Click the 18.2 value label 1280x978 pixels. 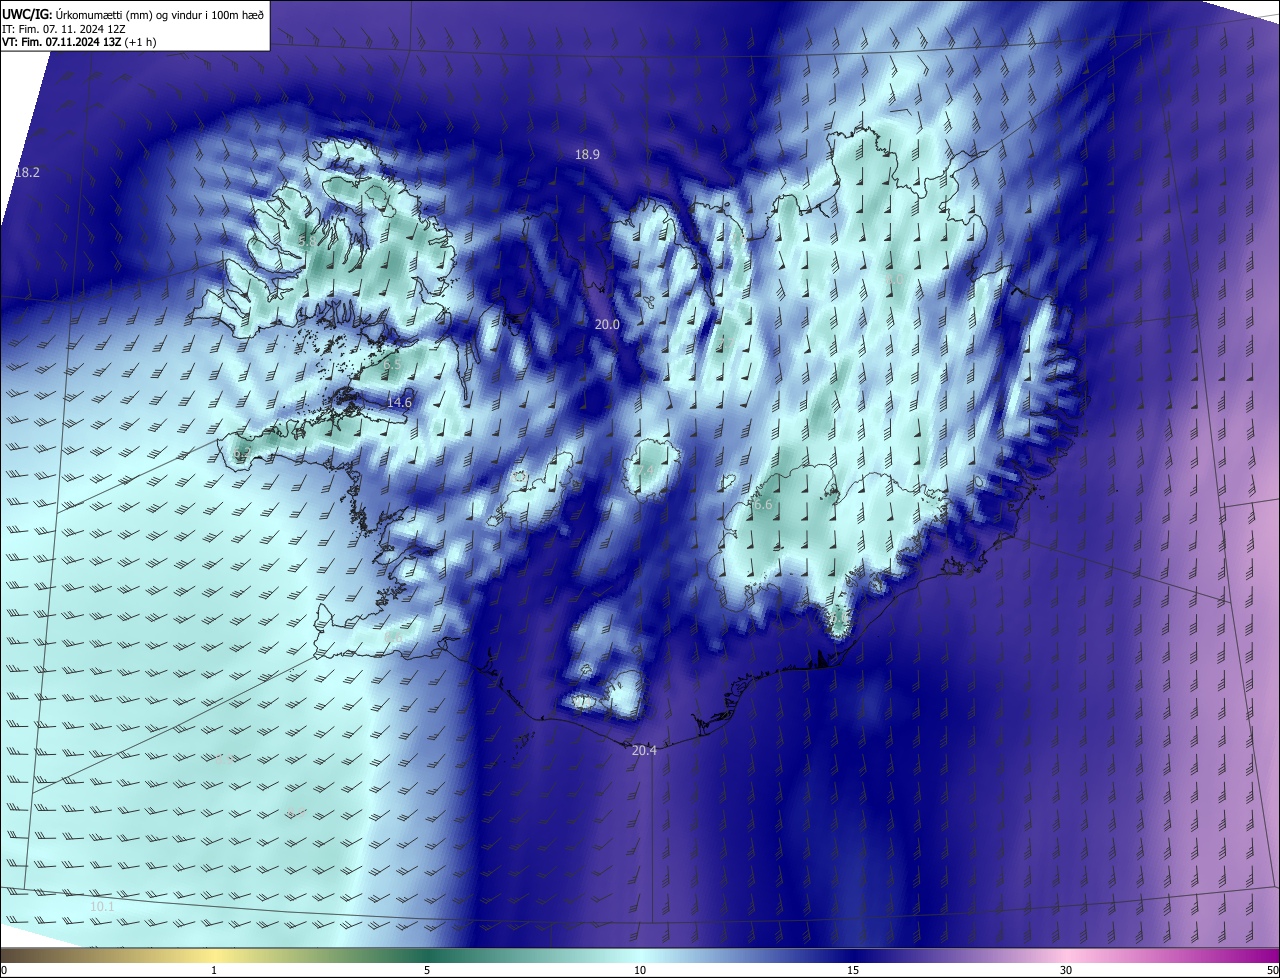[x=27, y=172]
